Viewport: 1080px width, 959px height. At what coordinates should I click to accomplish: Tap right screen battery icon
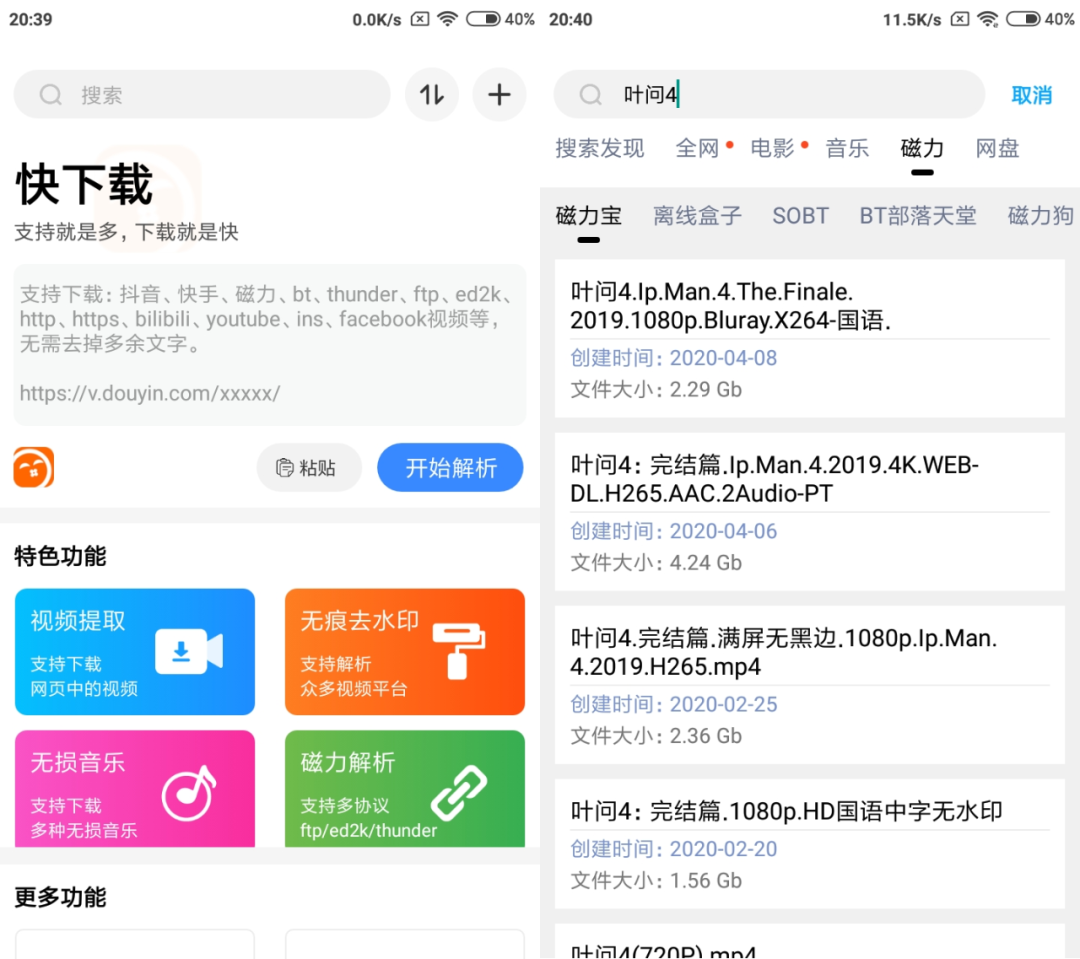pos(1024,19)
